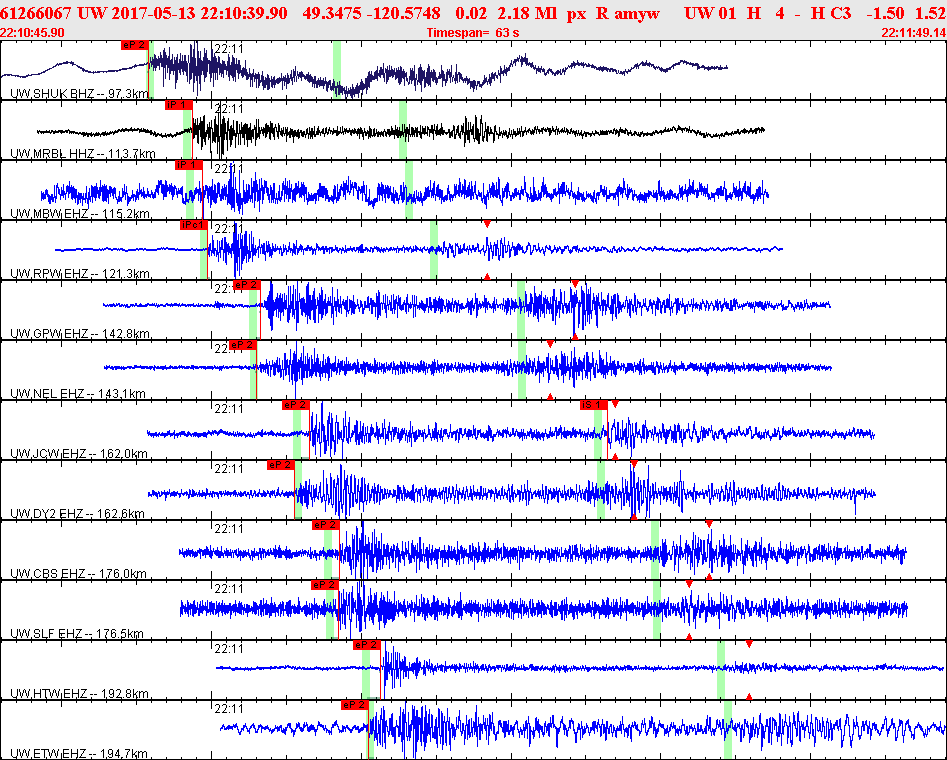
Task: Select the upper red triangle on HTW trace
Action: (x=749, y=644)
